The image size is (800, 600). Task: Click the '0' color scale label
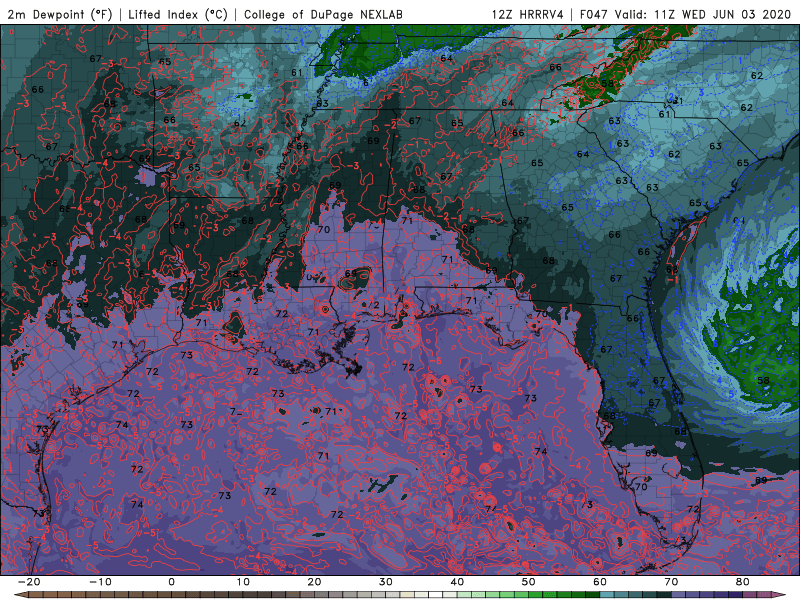click(x=171, y=582)
